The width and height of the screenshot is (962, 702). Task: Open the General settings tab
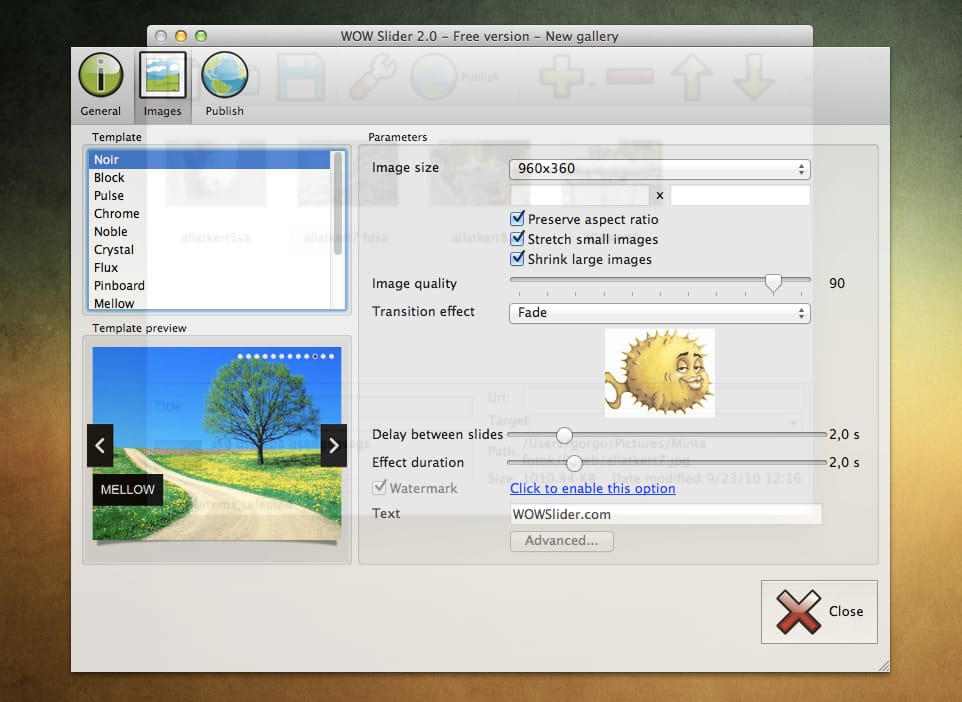[101, 85]
